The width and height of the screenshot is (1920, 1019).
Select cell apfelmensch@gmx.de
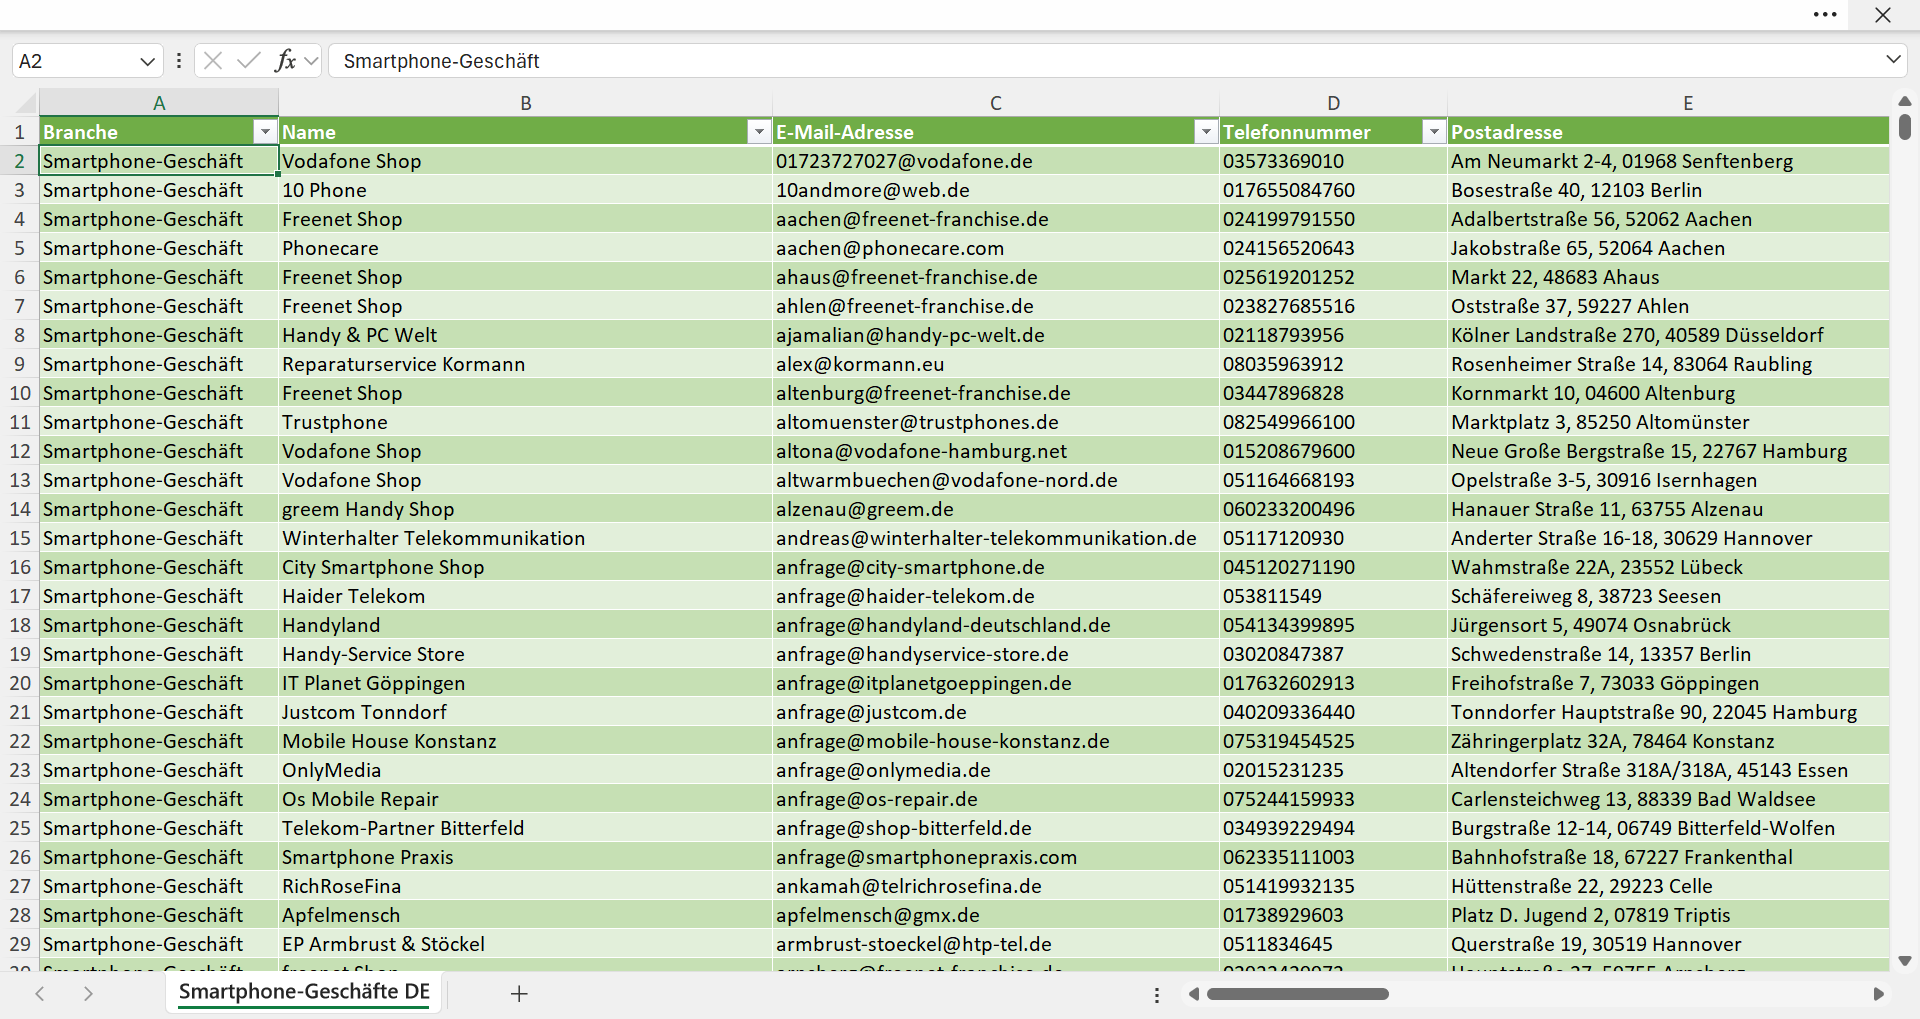996,915
